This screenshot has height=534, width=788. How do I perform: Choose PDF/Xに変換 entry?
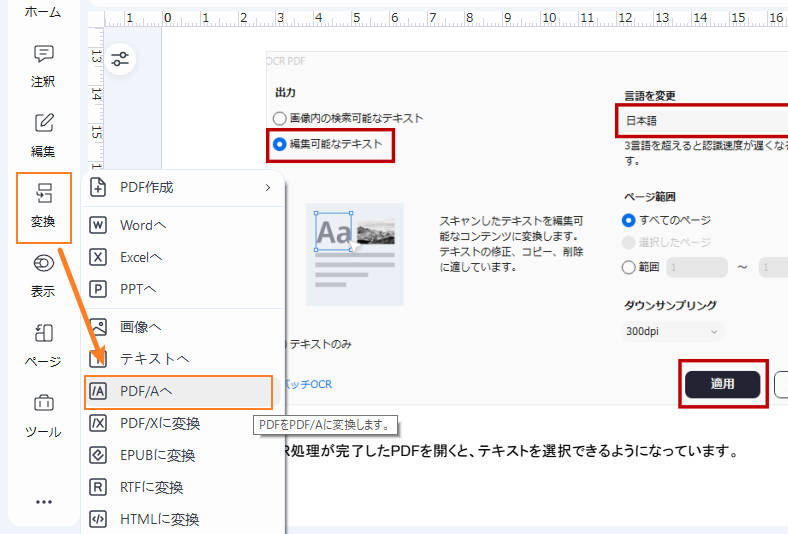183,423
